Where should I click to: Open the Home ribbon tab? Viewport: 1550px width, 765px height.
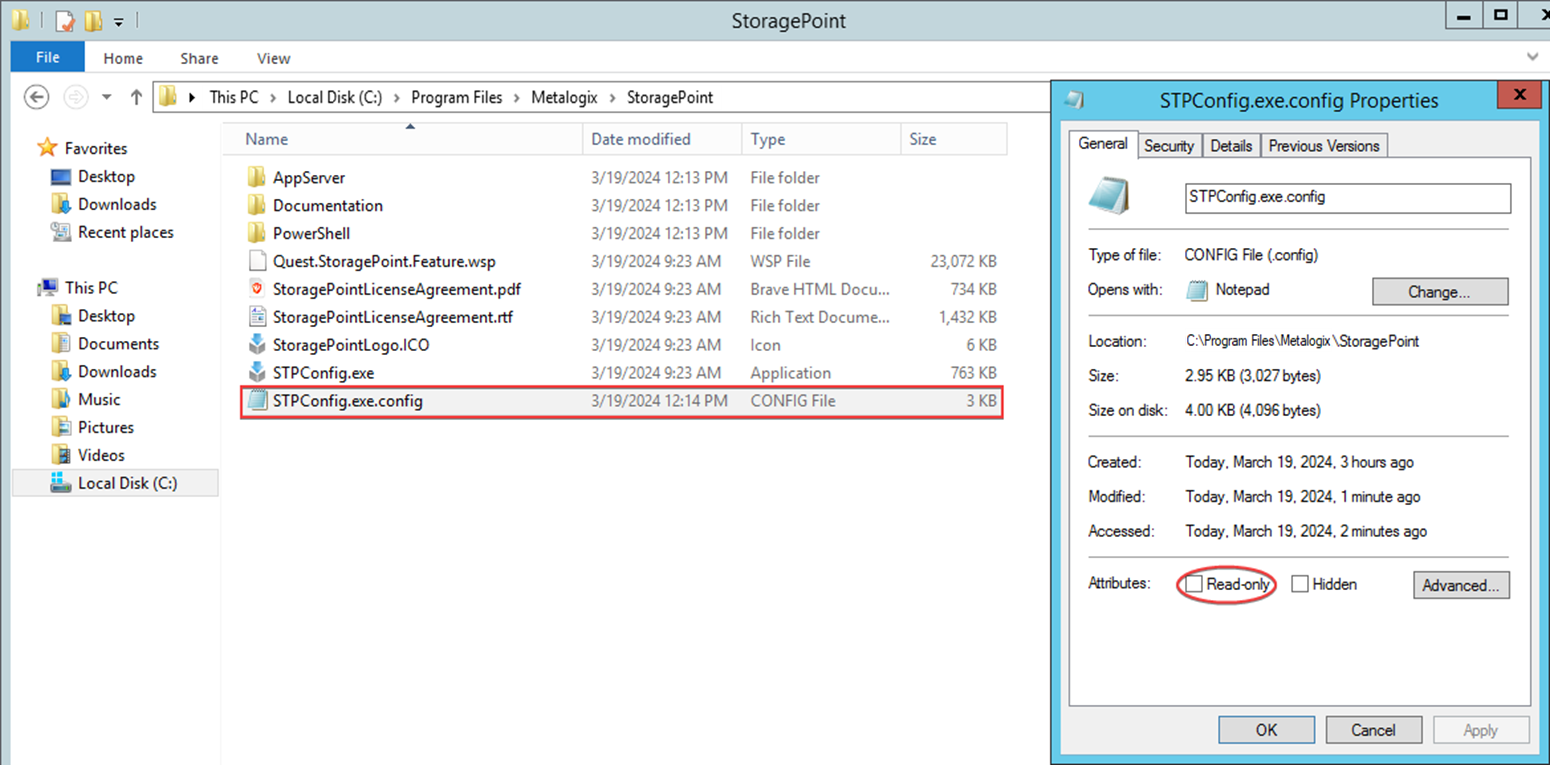pyautogui.click(x=123, y=59)
